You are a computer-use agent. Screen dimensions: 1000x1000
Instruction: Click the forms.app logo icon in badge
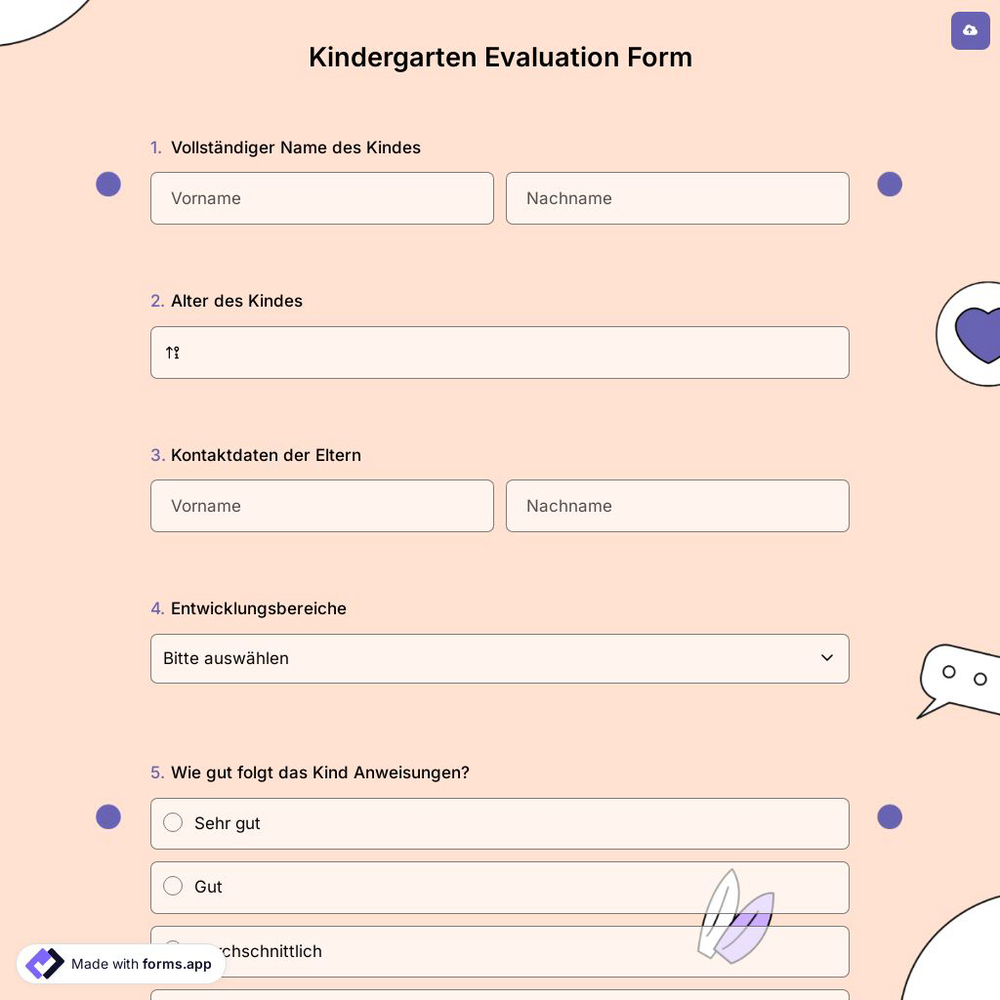[x=44, y=963]
